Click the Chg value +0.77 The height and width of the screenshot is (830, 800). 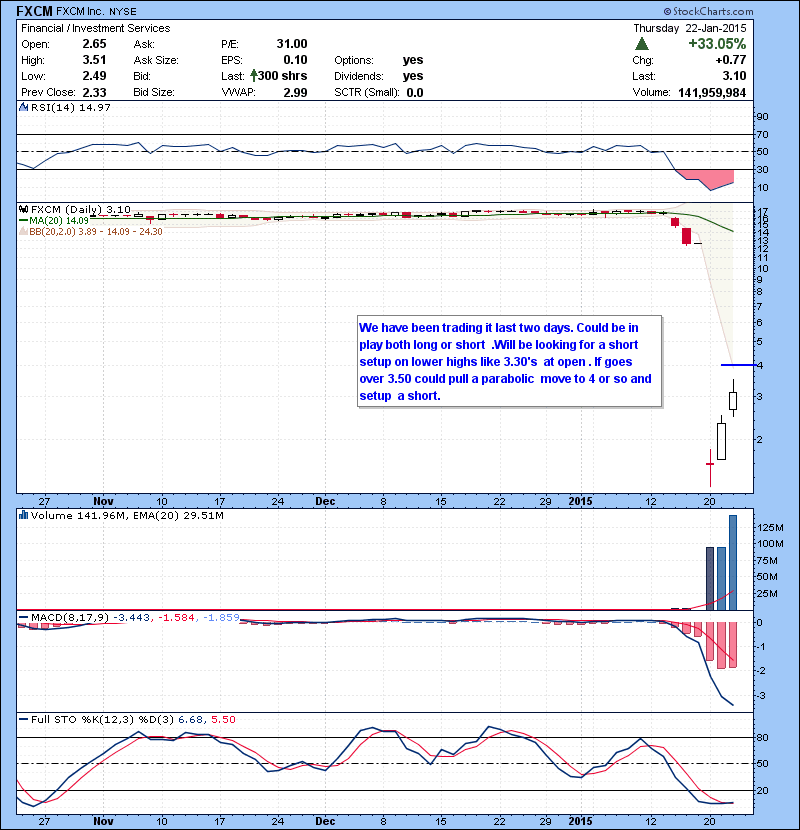point(731,60)
